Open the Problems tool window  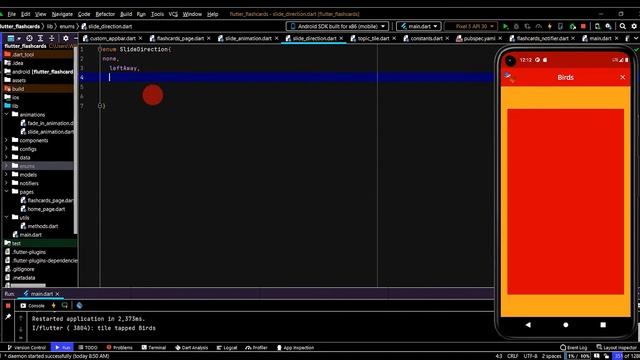point(120,347)
